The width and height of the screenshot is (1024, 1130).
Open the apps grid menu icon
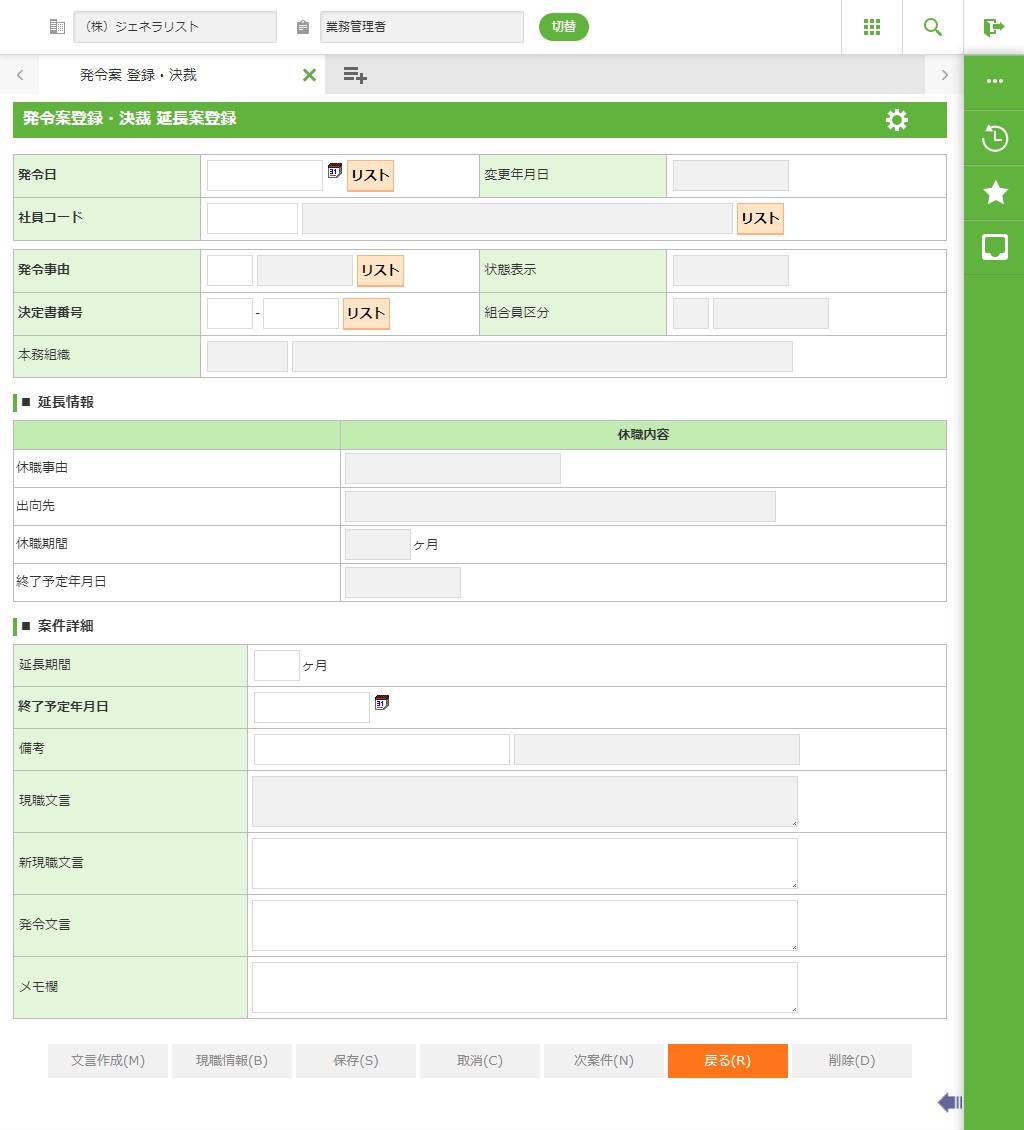tap(871, 27)
